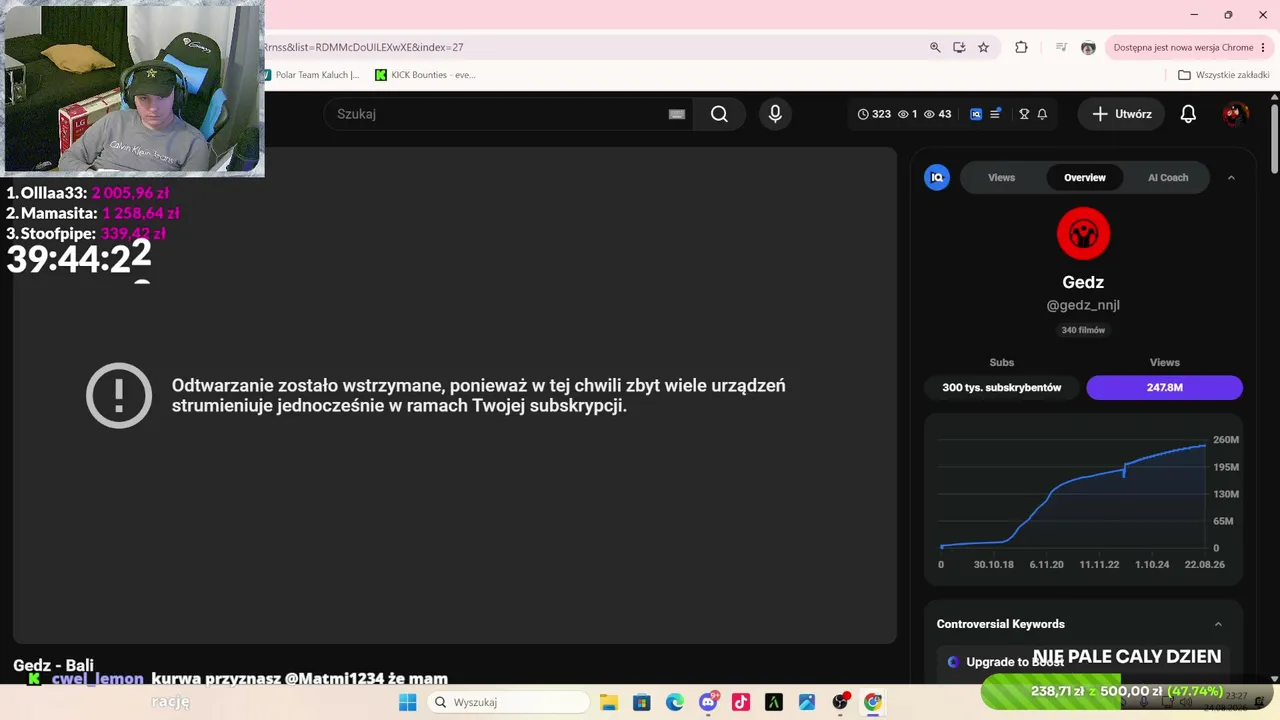1280x720 pixels.
Task: Click the 247.8M views button
Action: click(x=1164, y=387)
